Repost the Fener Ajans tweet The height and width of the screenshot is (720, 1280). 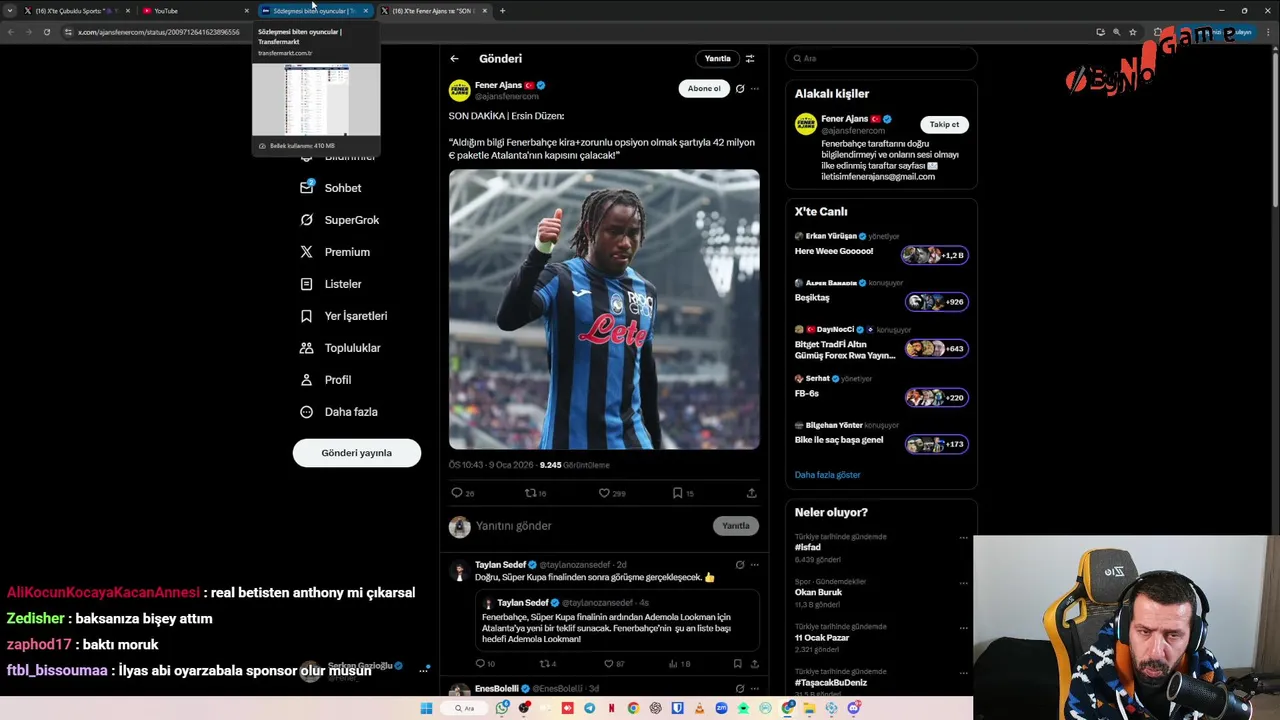coord(531,493)
